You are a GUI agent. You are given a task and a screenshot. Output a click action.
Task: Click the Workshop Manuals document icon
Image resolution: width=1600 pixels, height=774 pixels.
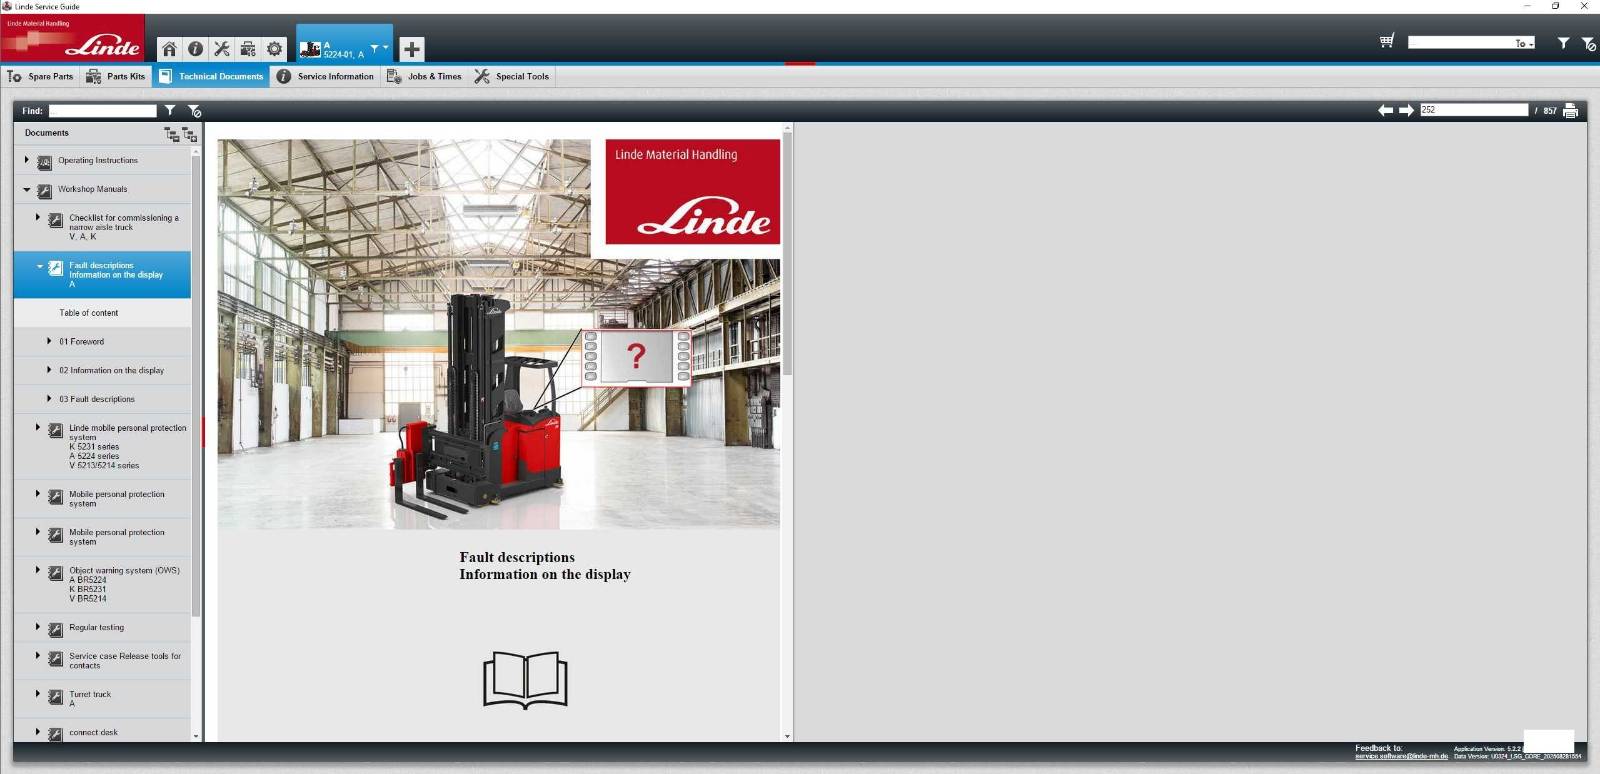(x=44, y=191)
